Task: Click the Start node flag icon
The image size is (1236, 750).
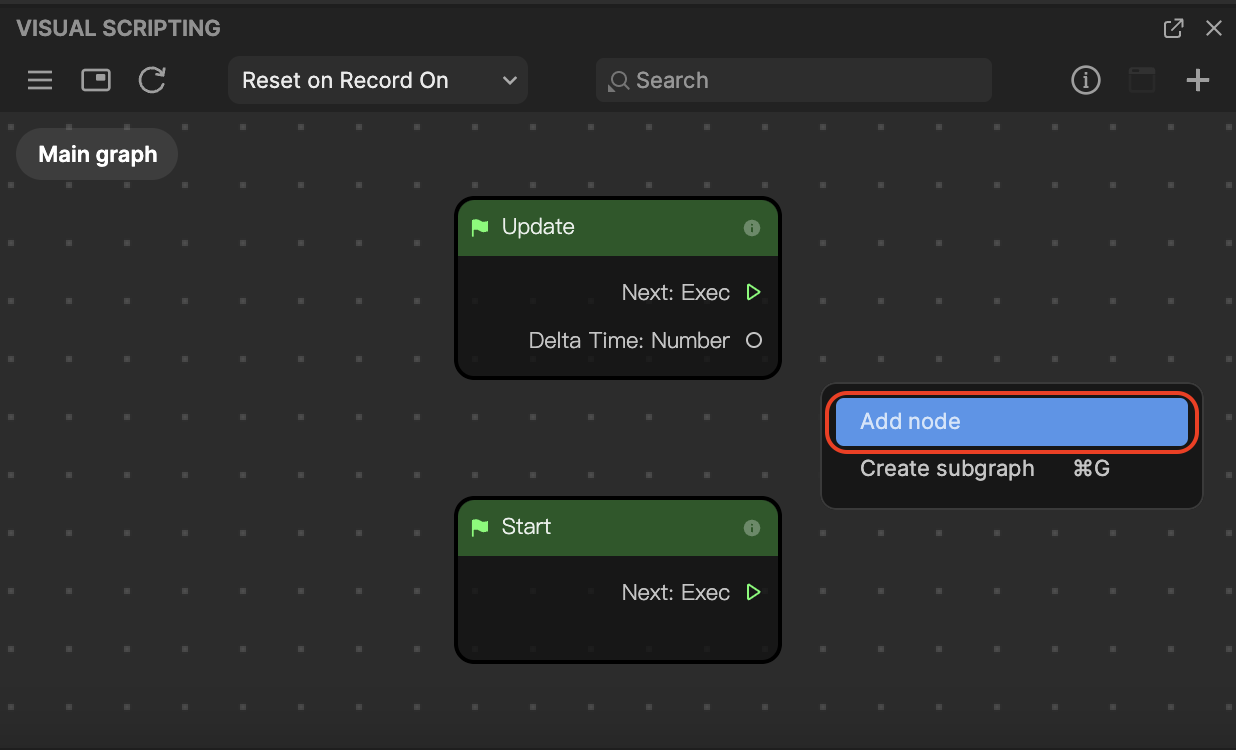Action: 480,527
